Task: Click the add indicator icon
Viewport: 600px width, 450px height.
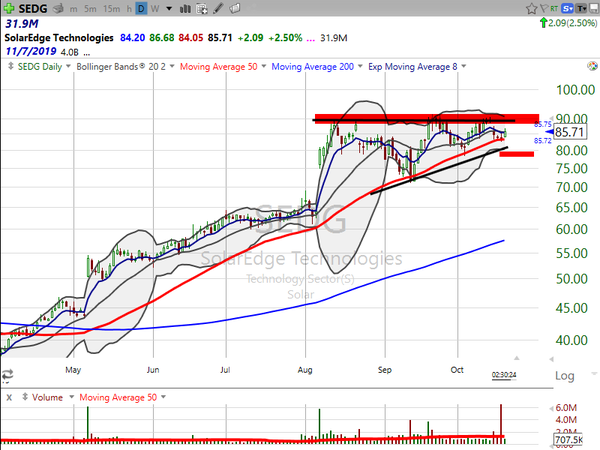Action: click(x=202, y=8)
